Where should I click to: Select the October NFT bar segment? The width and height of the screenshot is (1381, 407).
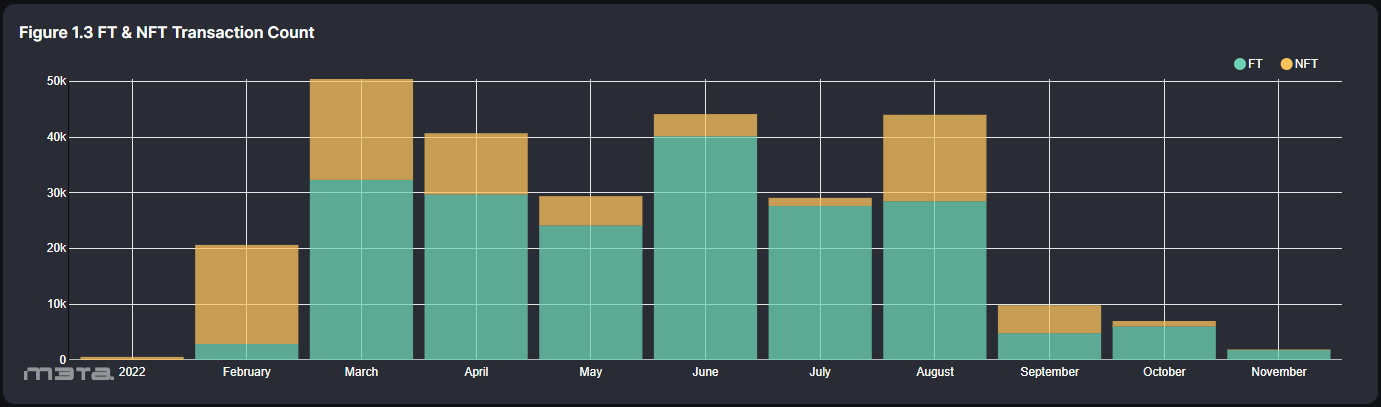1164,323
